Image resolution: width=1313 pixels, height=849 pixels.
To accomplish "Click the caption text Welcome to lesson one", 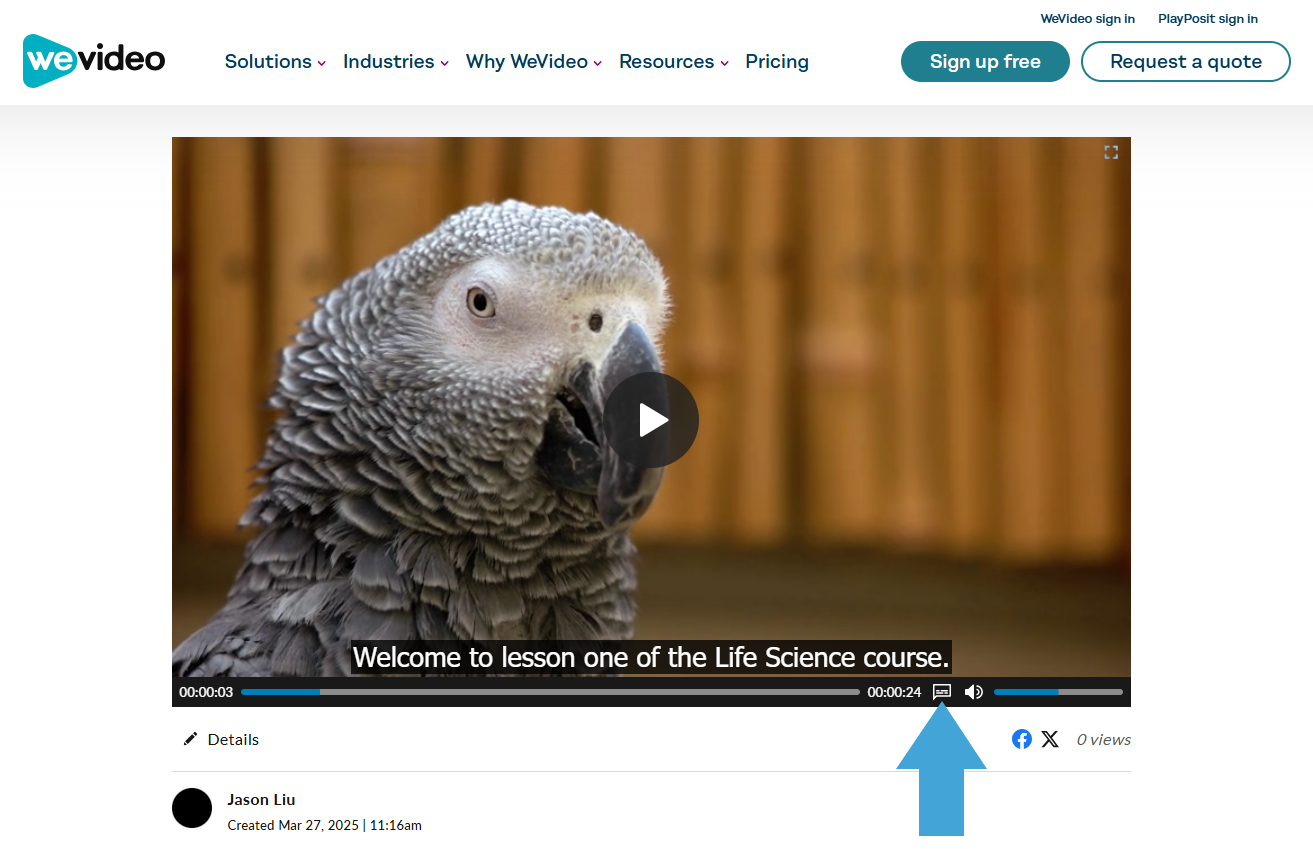I will click(651, 657).
